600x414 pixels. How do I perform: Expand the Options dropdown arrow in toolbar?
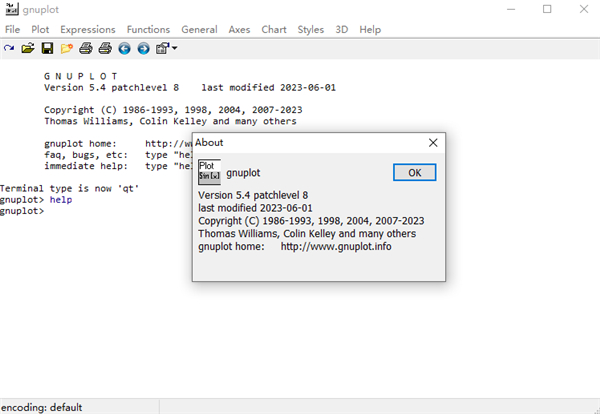(174, 48)
